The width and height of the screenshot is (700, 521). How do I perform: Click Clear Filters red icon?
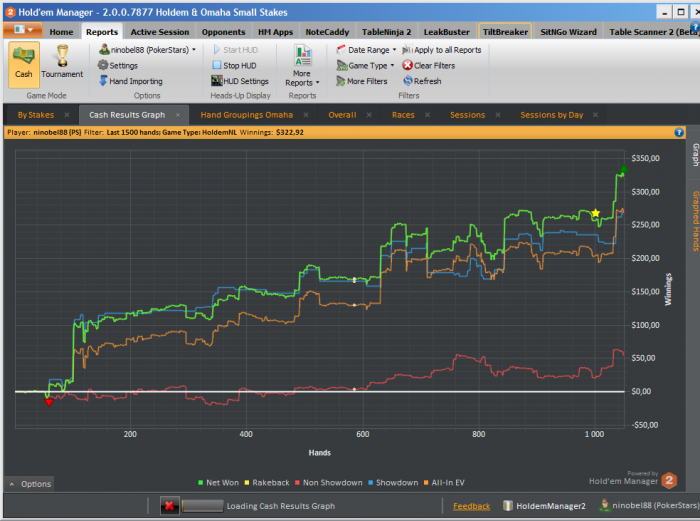pos(407,65)
